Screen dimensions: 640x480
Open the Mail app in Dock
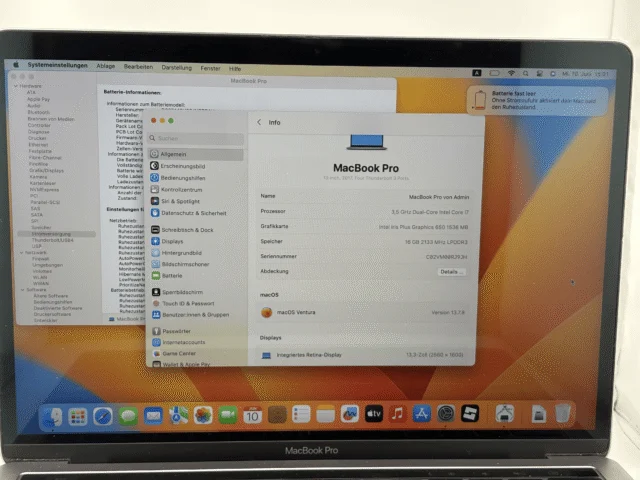click(x=153, y=416)
